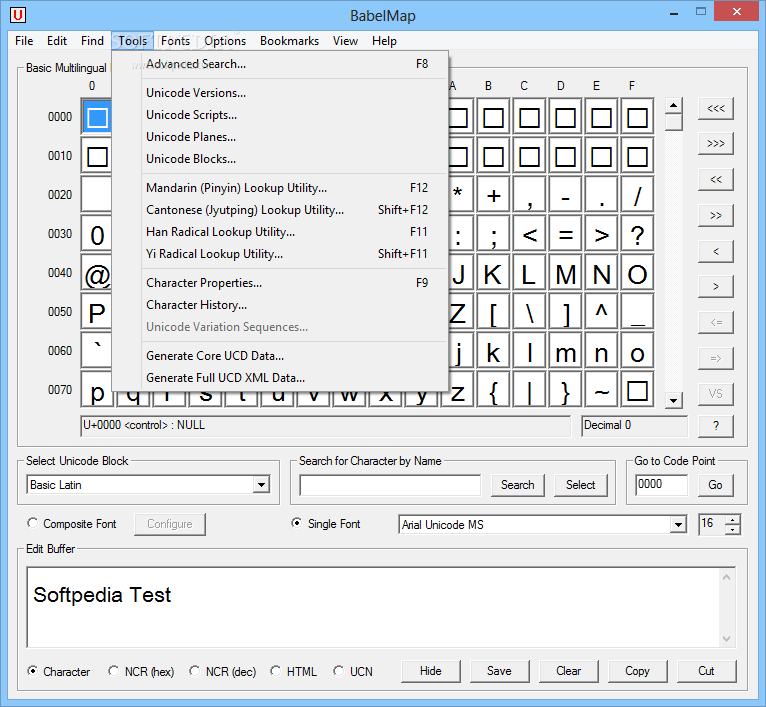Choose NCR (dec) display mode radio
The width and height of the screenshot is (766, 707).
coord(194,671)
